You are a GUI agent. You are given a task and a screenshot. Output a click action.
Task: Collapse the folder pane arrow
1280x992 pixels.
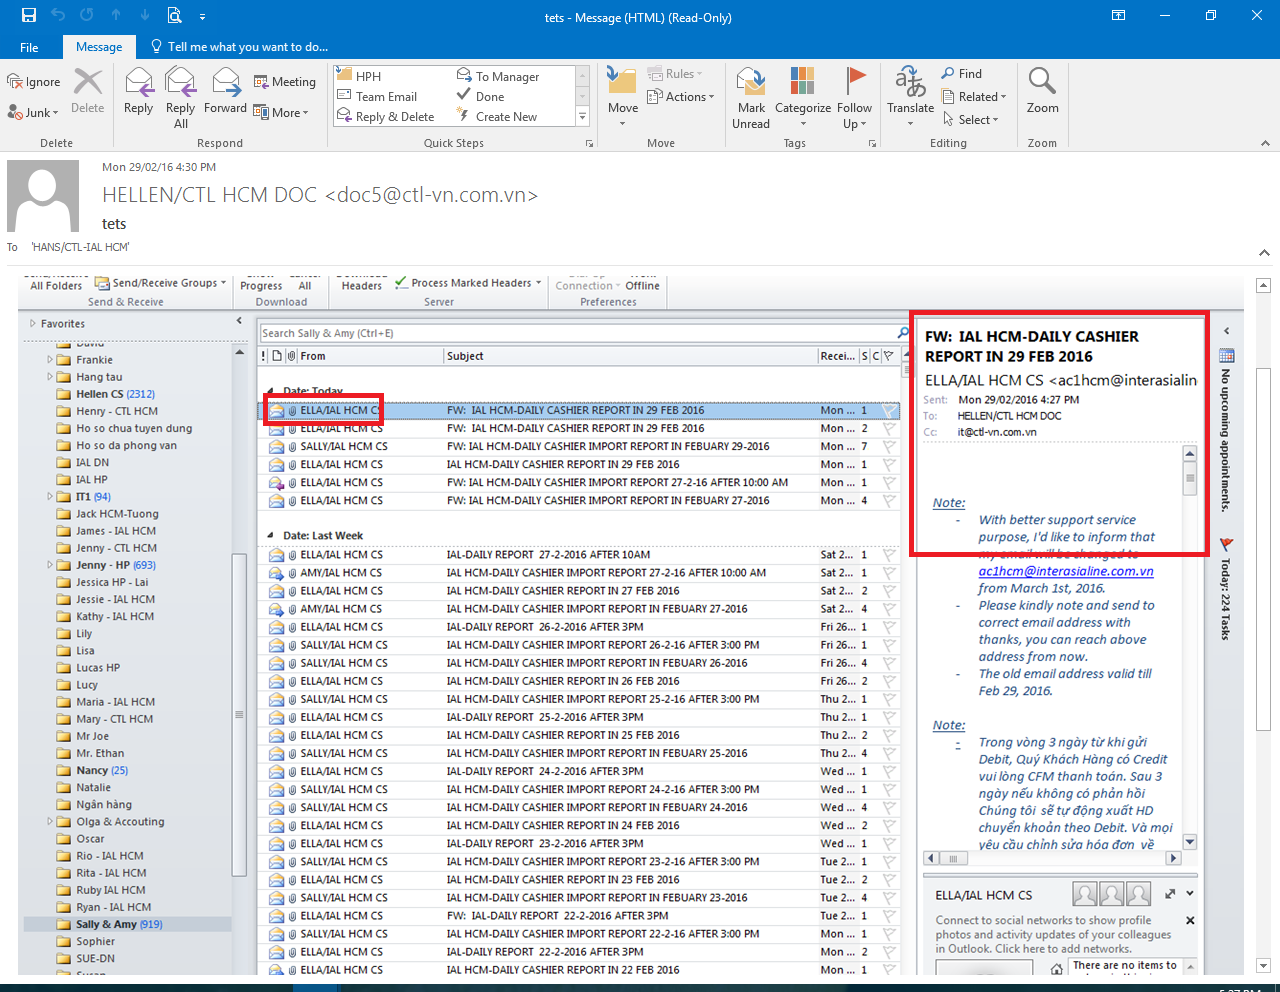(239, 321)
